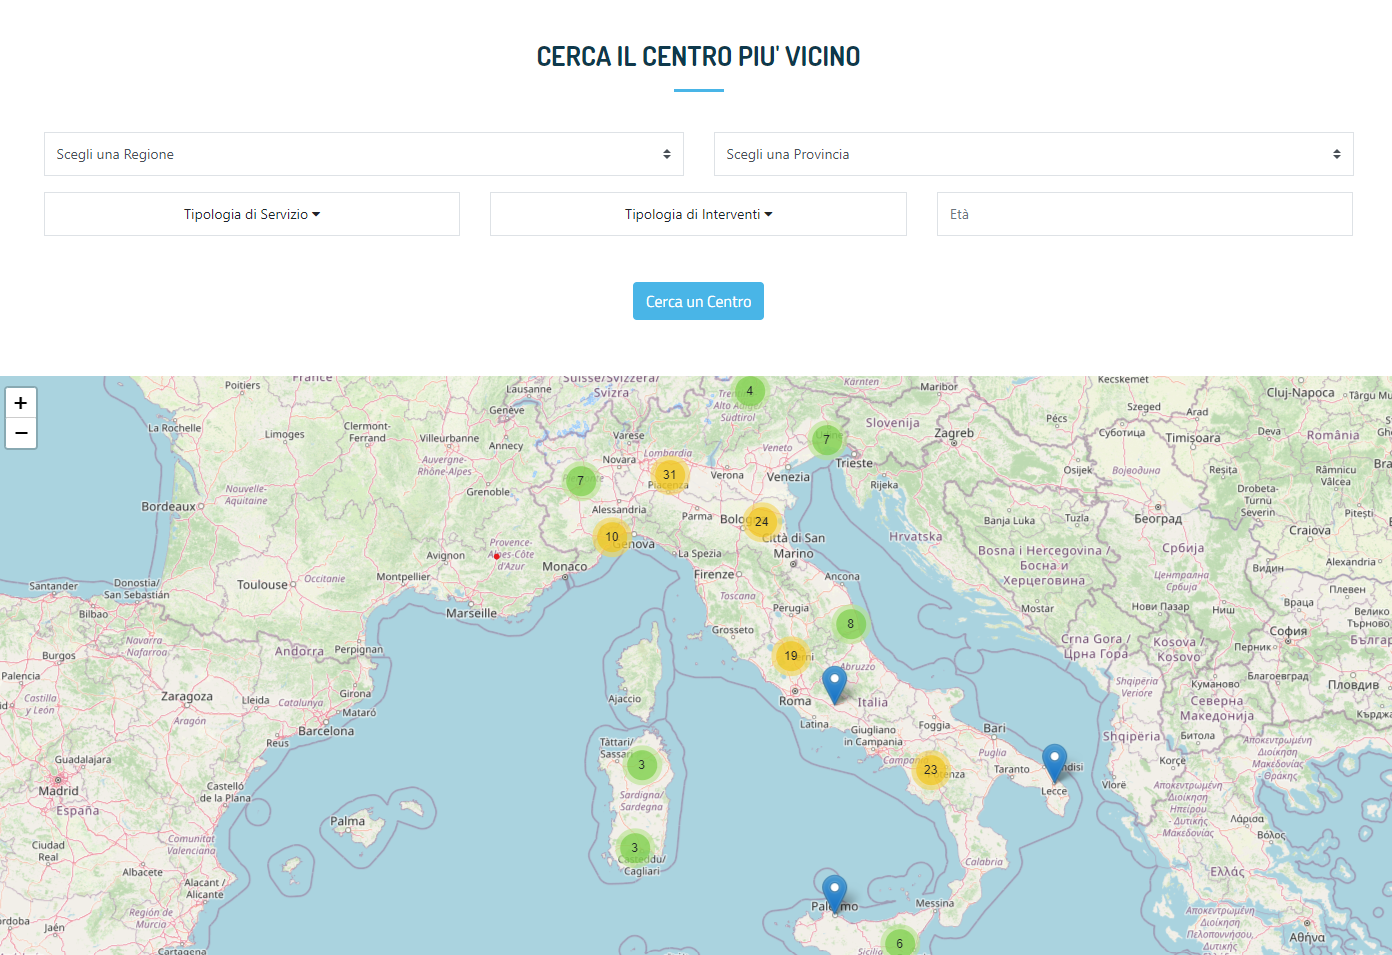This screenshot has width=1392, height=955.
Task: Click the Bordeaux label on the map
Action: (168, 507)
